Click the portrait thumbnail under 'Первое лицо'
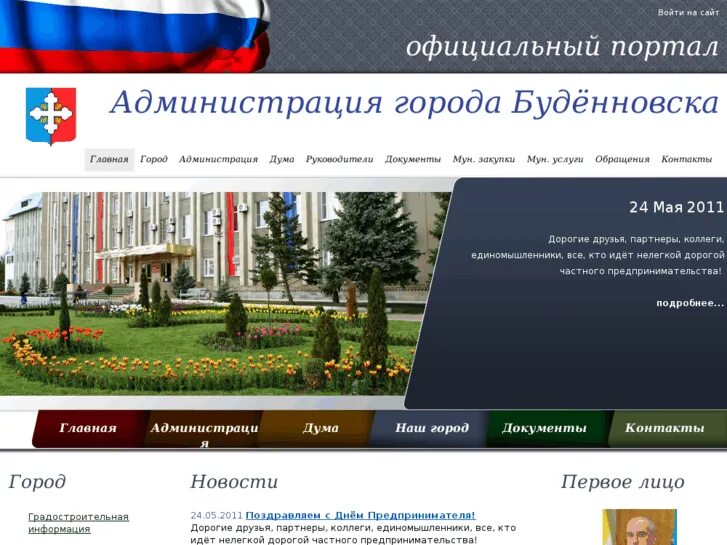 click(639, 527)
